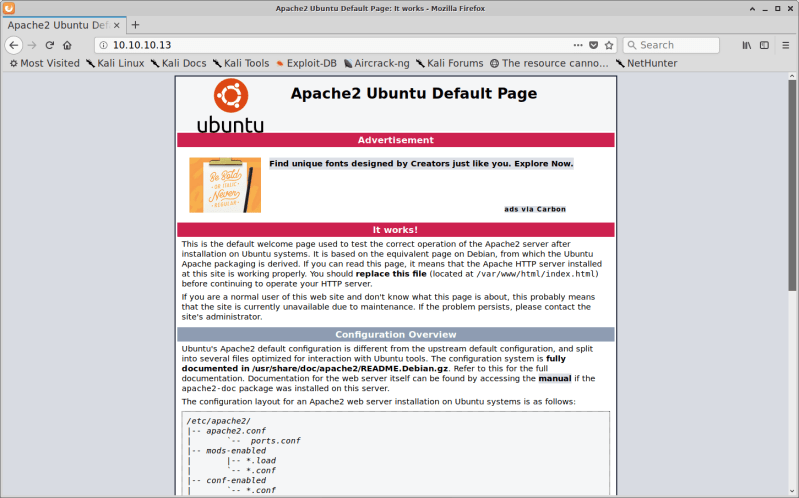
Task: Click the fonts advertisement image
Action: pyautogui.click(x=225, y=185)
